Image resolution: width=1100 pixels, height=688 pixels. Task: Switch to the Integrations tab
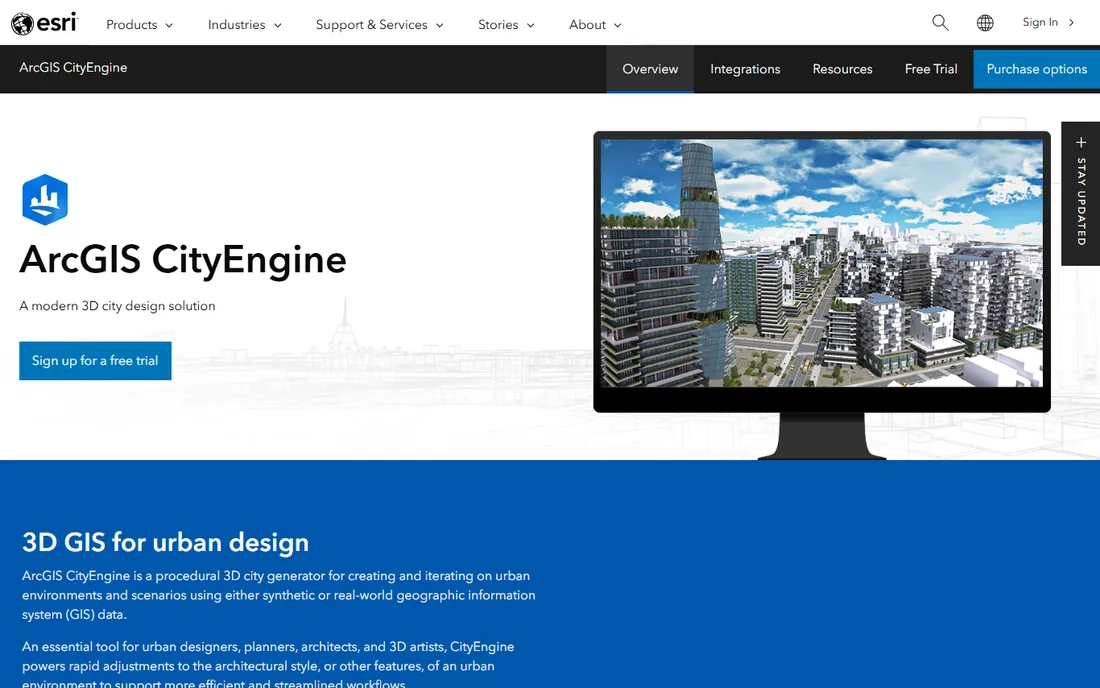745,69
